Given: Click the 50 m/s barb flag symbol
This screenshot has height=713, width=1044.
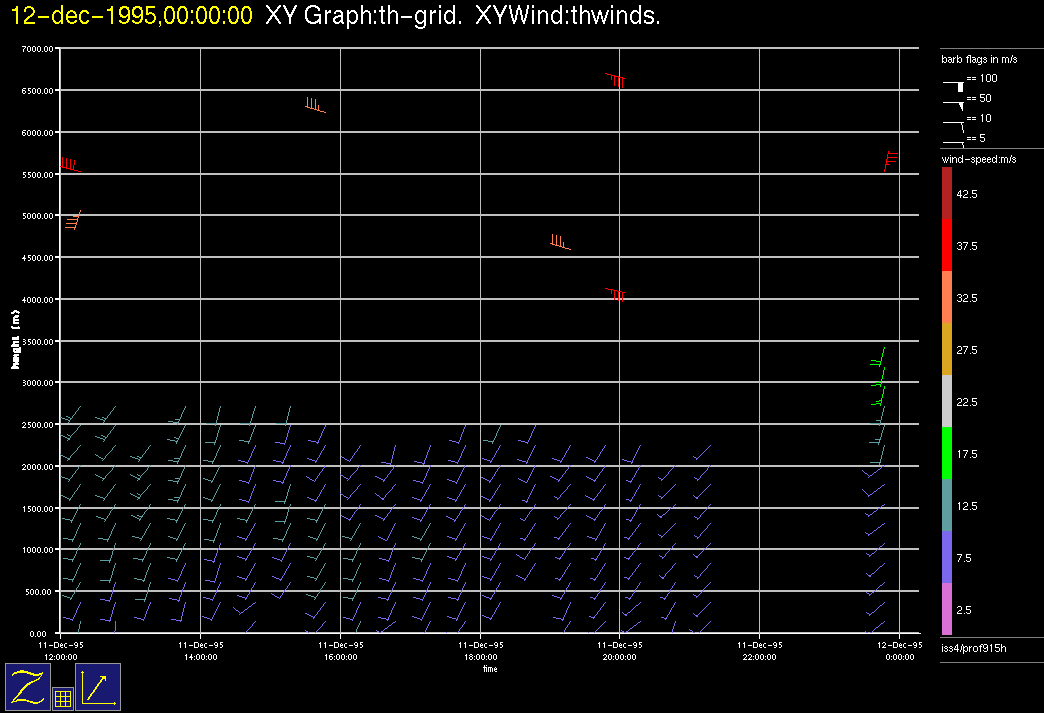Looking at the screenshot, I should click(955, 103).
